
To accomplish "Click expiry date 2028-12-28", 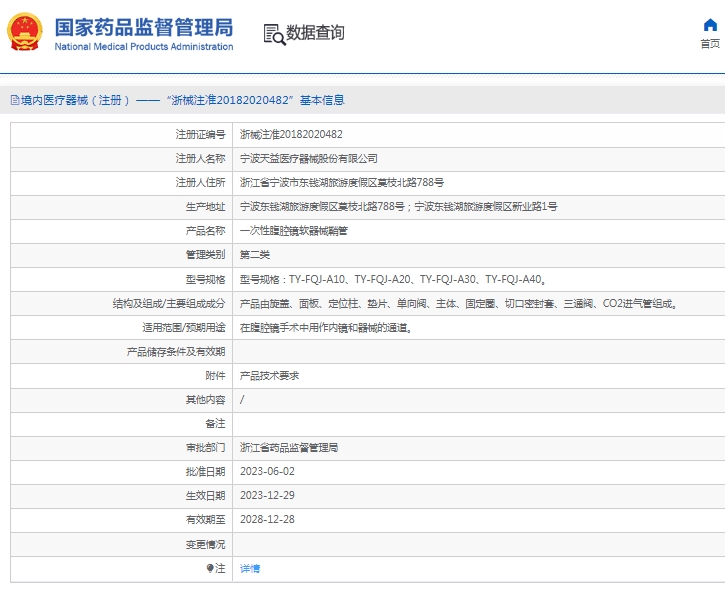I will coord(267,519).
